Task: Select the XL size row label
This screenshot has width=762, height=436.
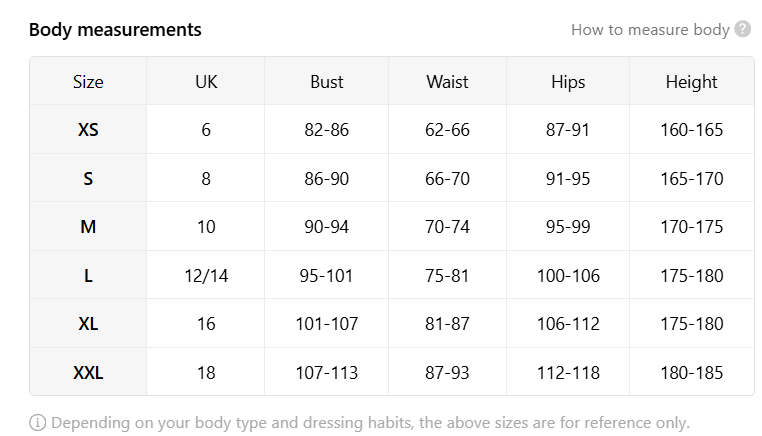Action: point(88,324)
